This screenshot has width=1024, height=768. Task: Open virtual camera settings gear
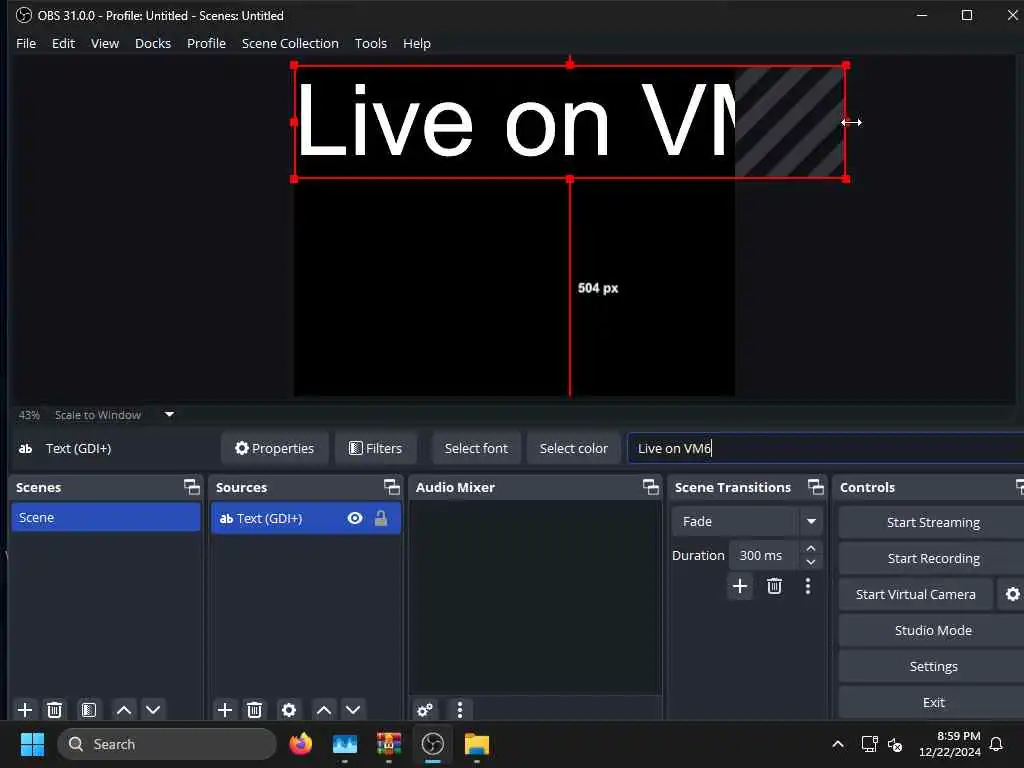click(x=1012, y=594)
